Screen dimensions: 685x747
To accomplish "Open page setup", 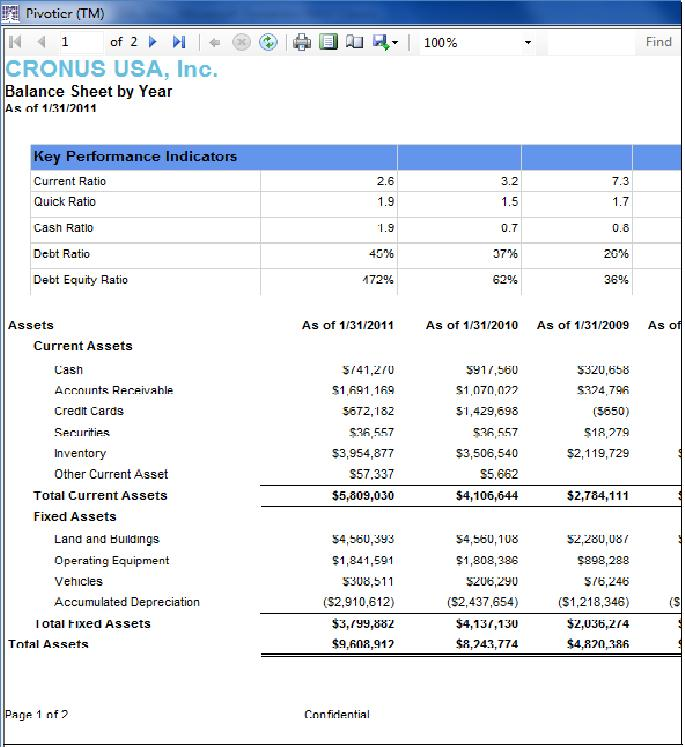I will [x=354, y=42].
